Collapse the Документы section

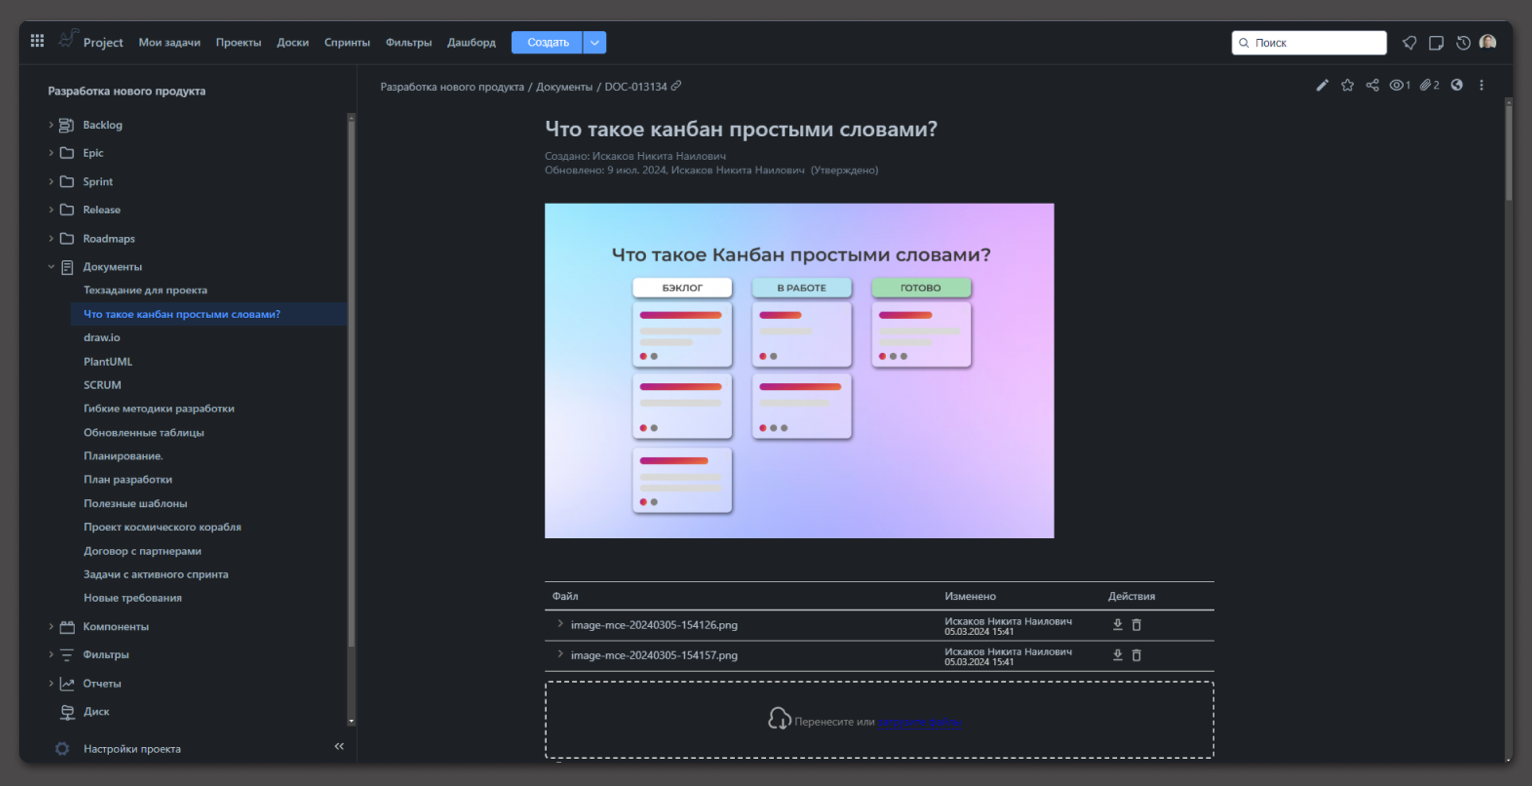(x=51, y=267)
